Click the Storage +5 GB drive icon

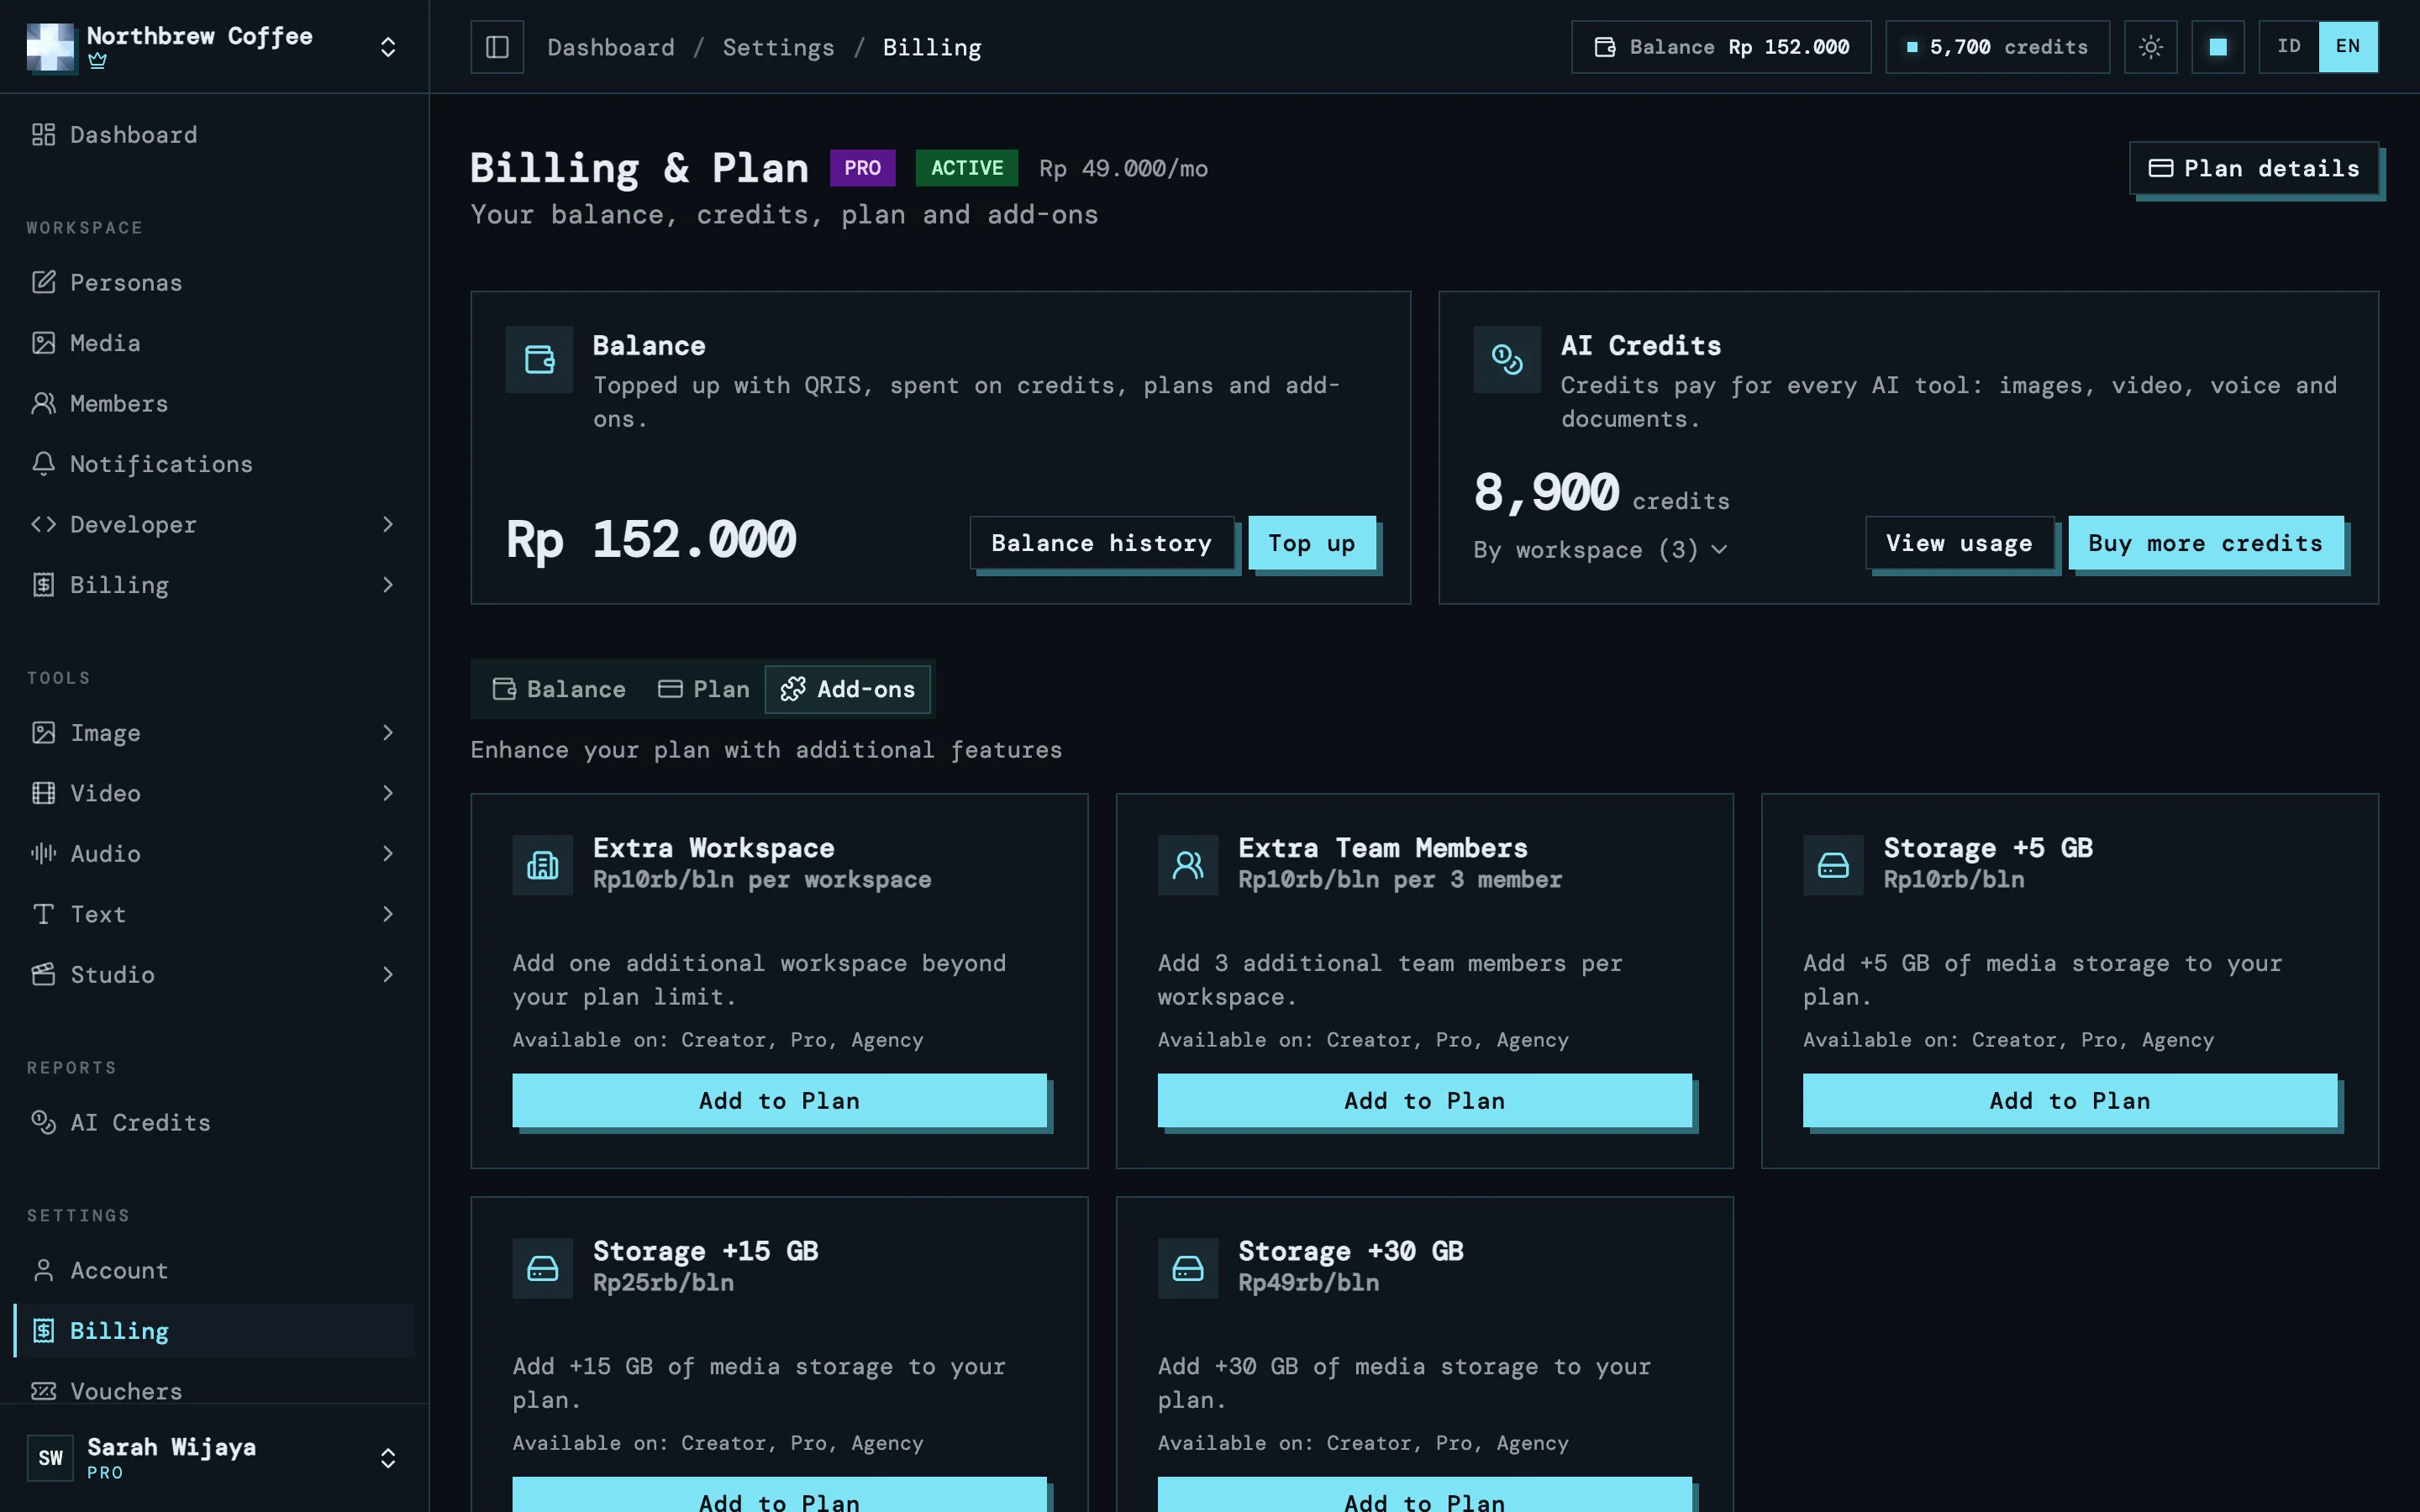click(x=1832, y=865)
